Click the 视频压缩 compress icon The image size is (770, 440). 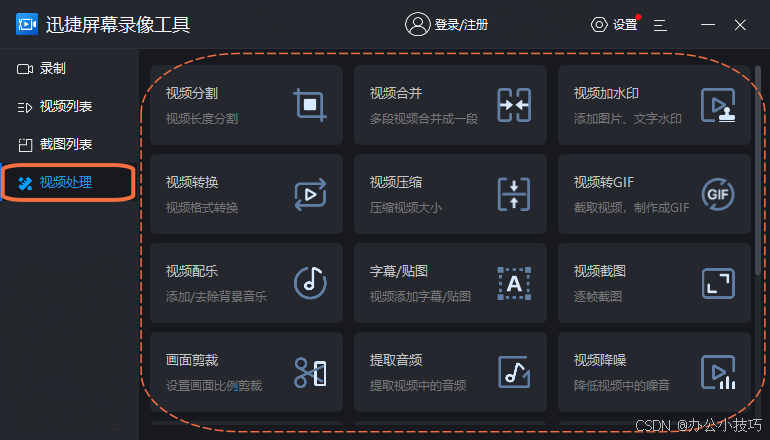click(514, 194)
